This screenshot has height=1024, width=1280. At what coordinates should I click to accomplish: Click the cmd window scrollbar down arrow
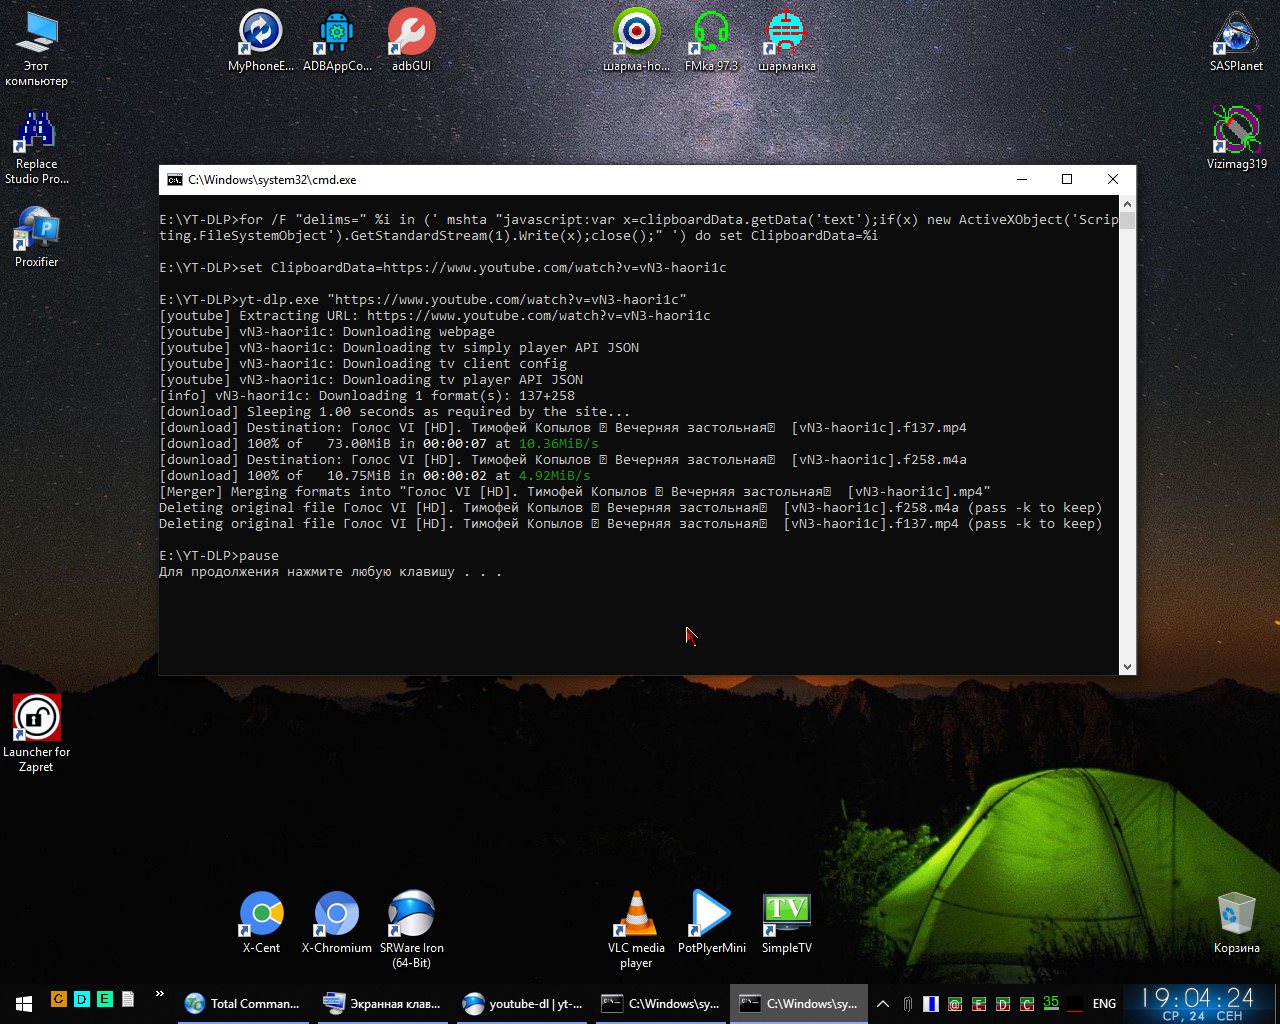(x=1127, y=666)
